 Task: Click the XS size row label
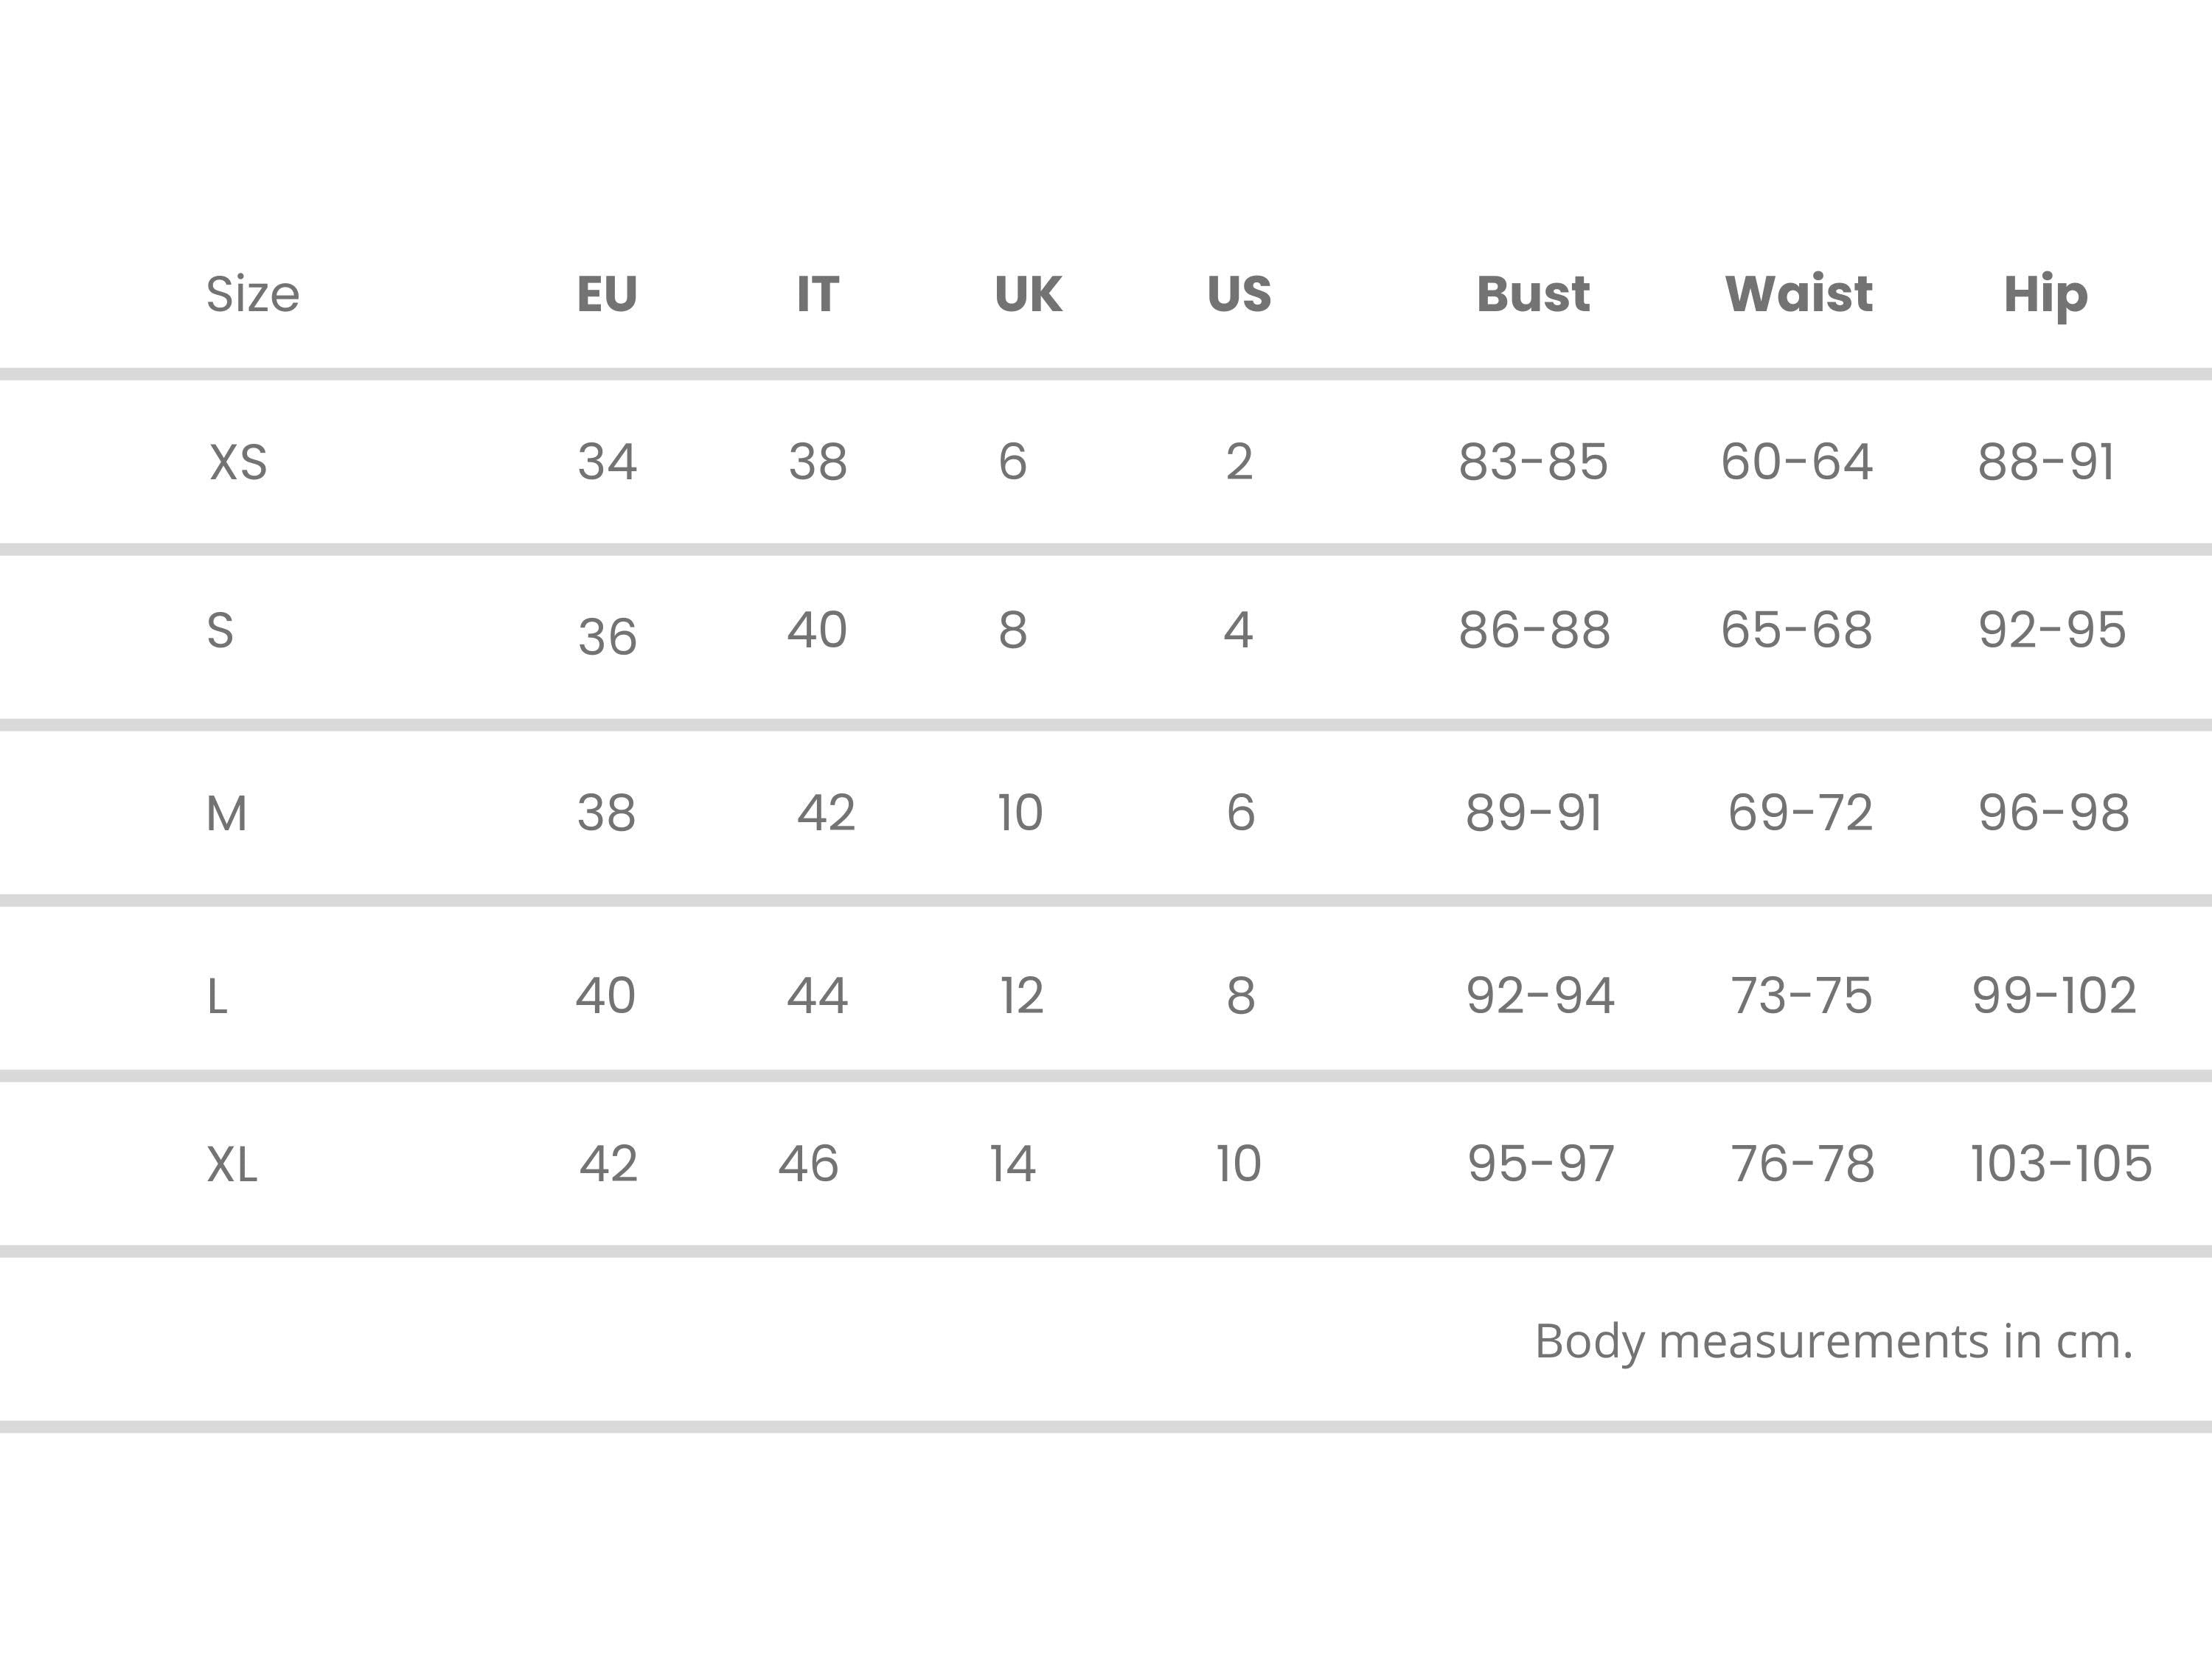[238, 462]
